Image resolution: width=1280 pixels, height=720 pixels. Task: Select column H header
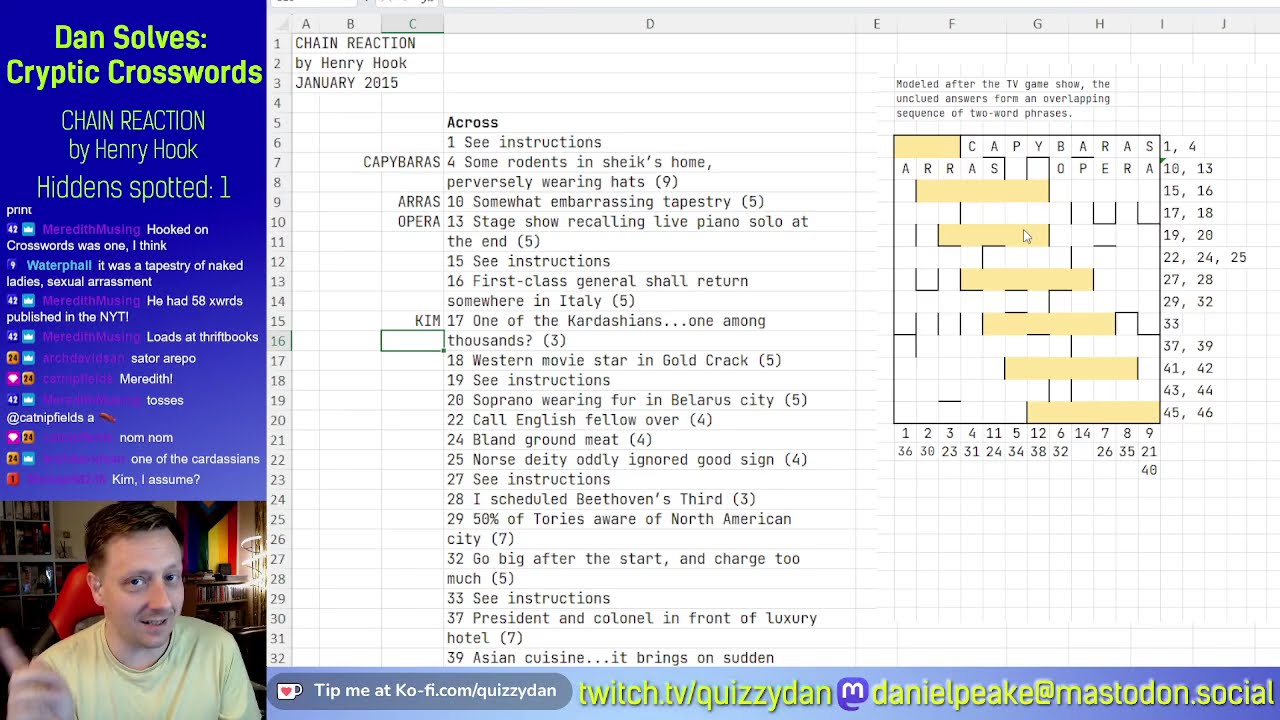[x=1099, y=24]
